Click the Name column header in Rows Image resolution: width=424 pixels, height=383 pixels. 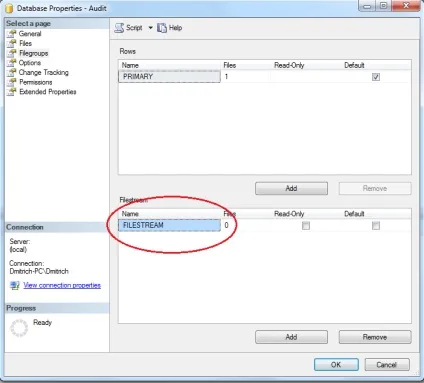[130, 65]
